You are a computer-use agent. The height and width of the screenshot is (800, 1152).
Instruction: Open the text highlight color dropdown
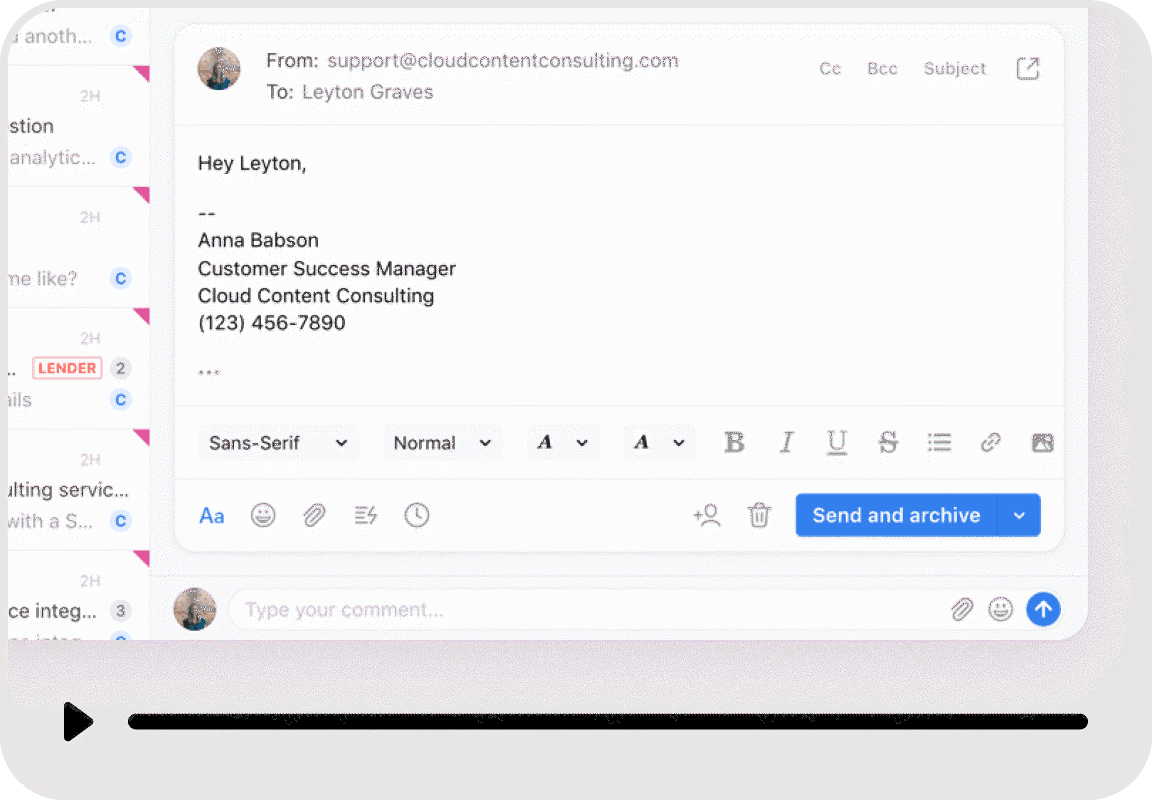pos(659,443)
